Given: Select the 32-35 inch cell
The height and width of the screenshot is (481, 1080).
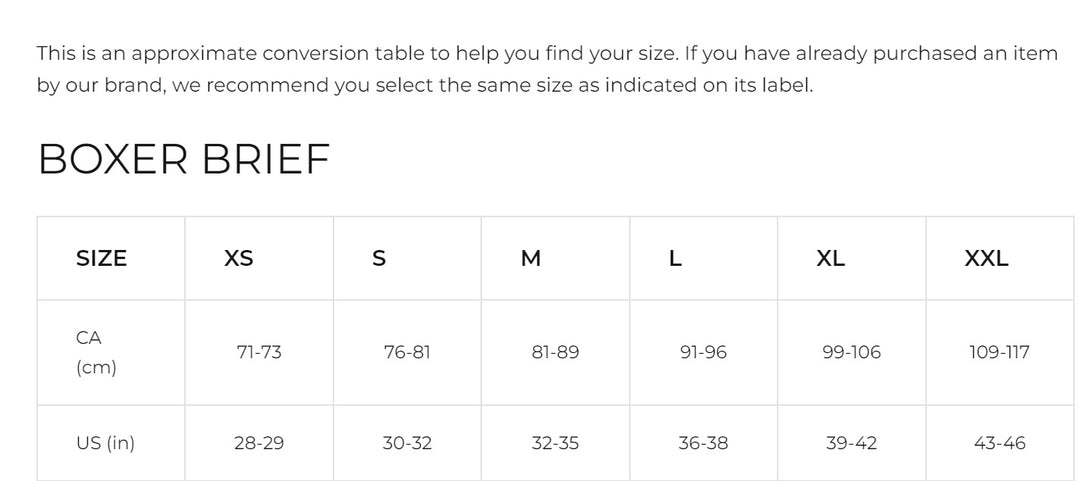Looking at the screenshot, I should click(555, 443).
